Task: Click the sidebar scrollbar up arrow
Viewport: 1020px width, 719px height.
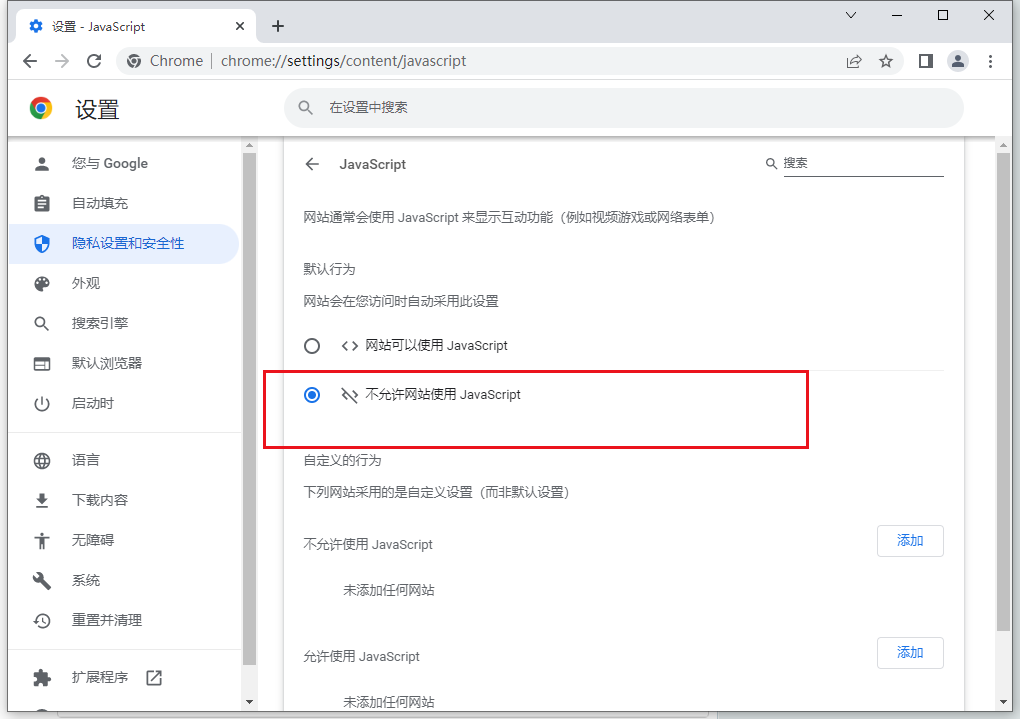Action: [249, 146]
